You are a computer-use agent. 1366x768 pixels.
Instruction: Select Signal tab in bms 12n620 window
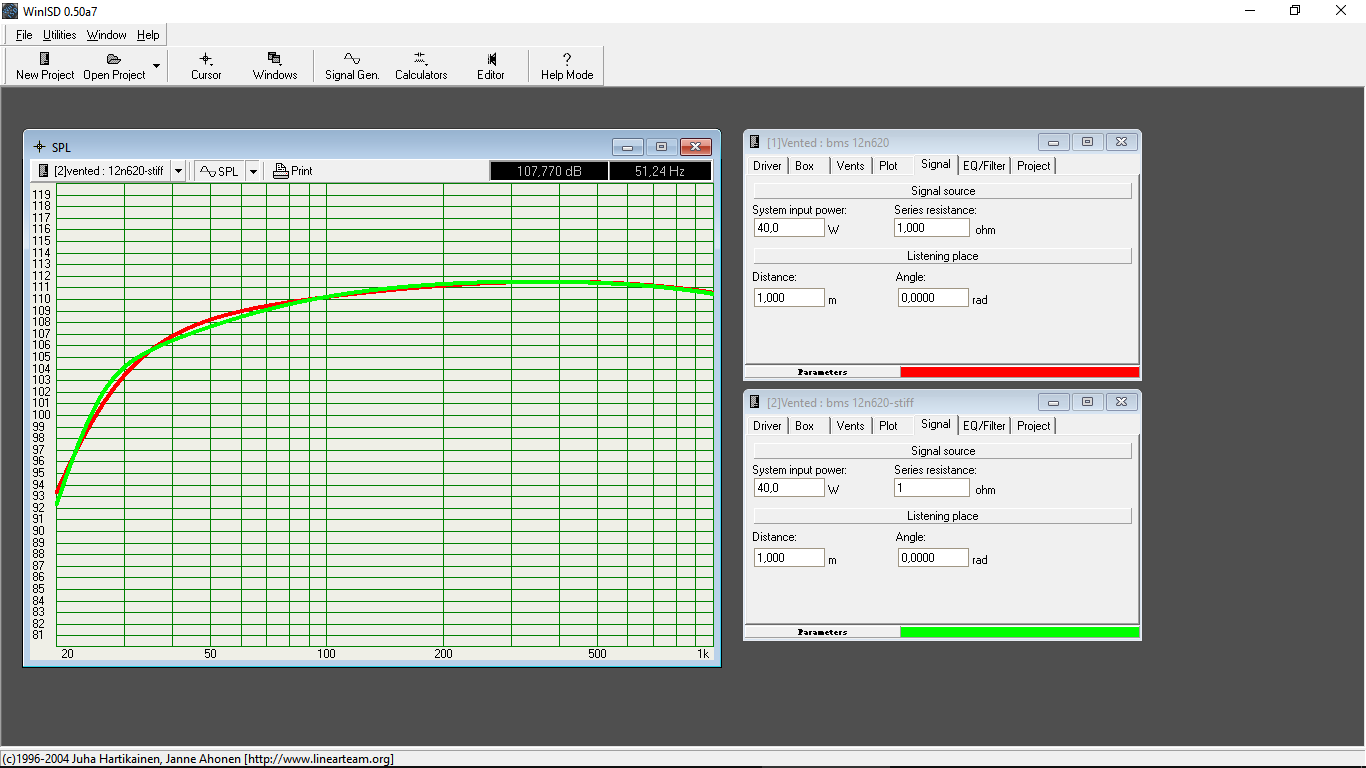(x=936, y=165)
